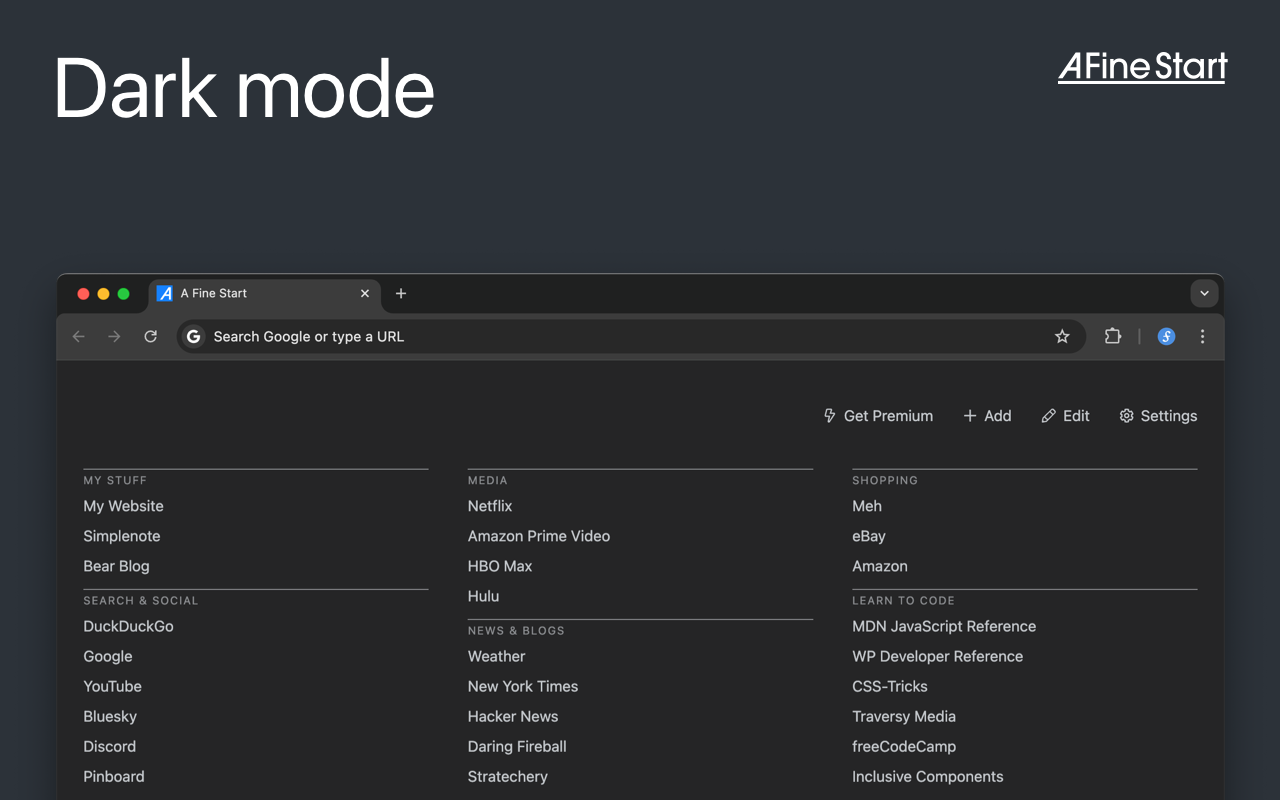Expand the tab search dropdown chevron
1280x800 pixels.
[1204, 293]
